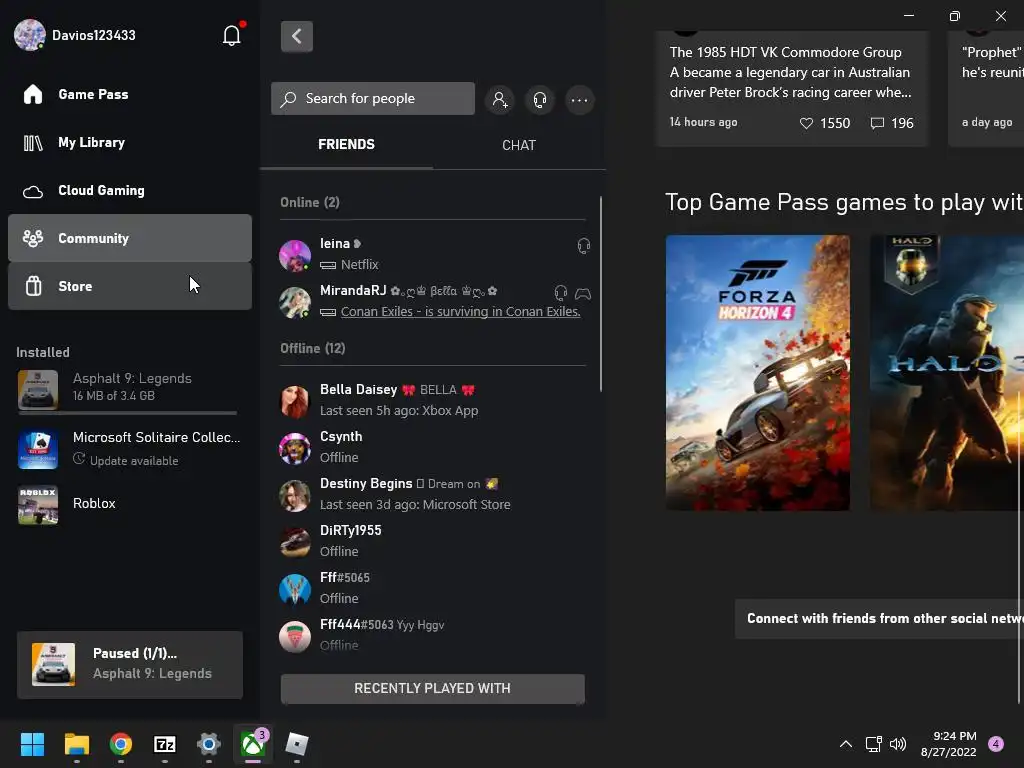1024x768 pixels.
Task: Click the add friend icon
Action: coord(500,99)
